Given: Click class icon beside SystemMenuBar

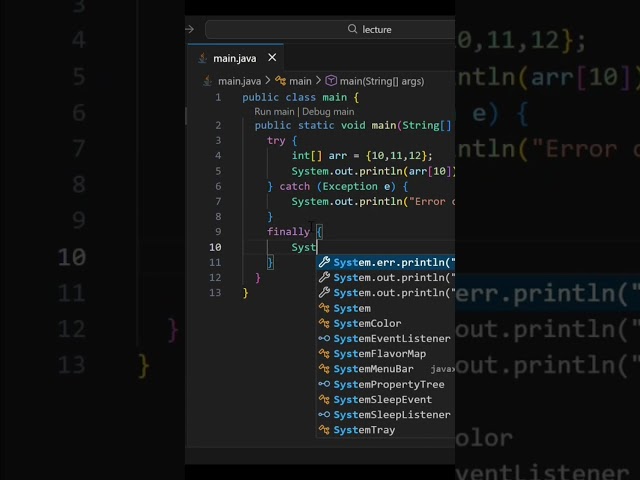Looking at the screenshot, I should click(324, 369).
